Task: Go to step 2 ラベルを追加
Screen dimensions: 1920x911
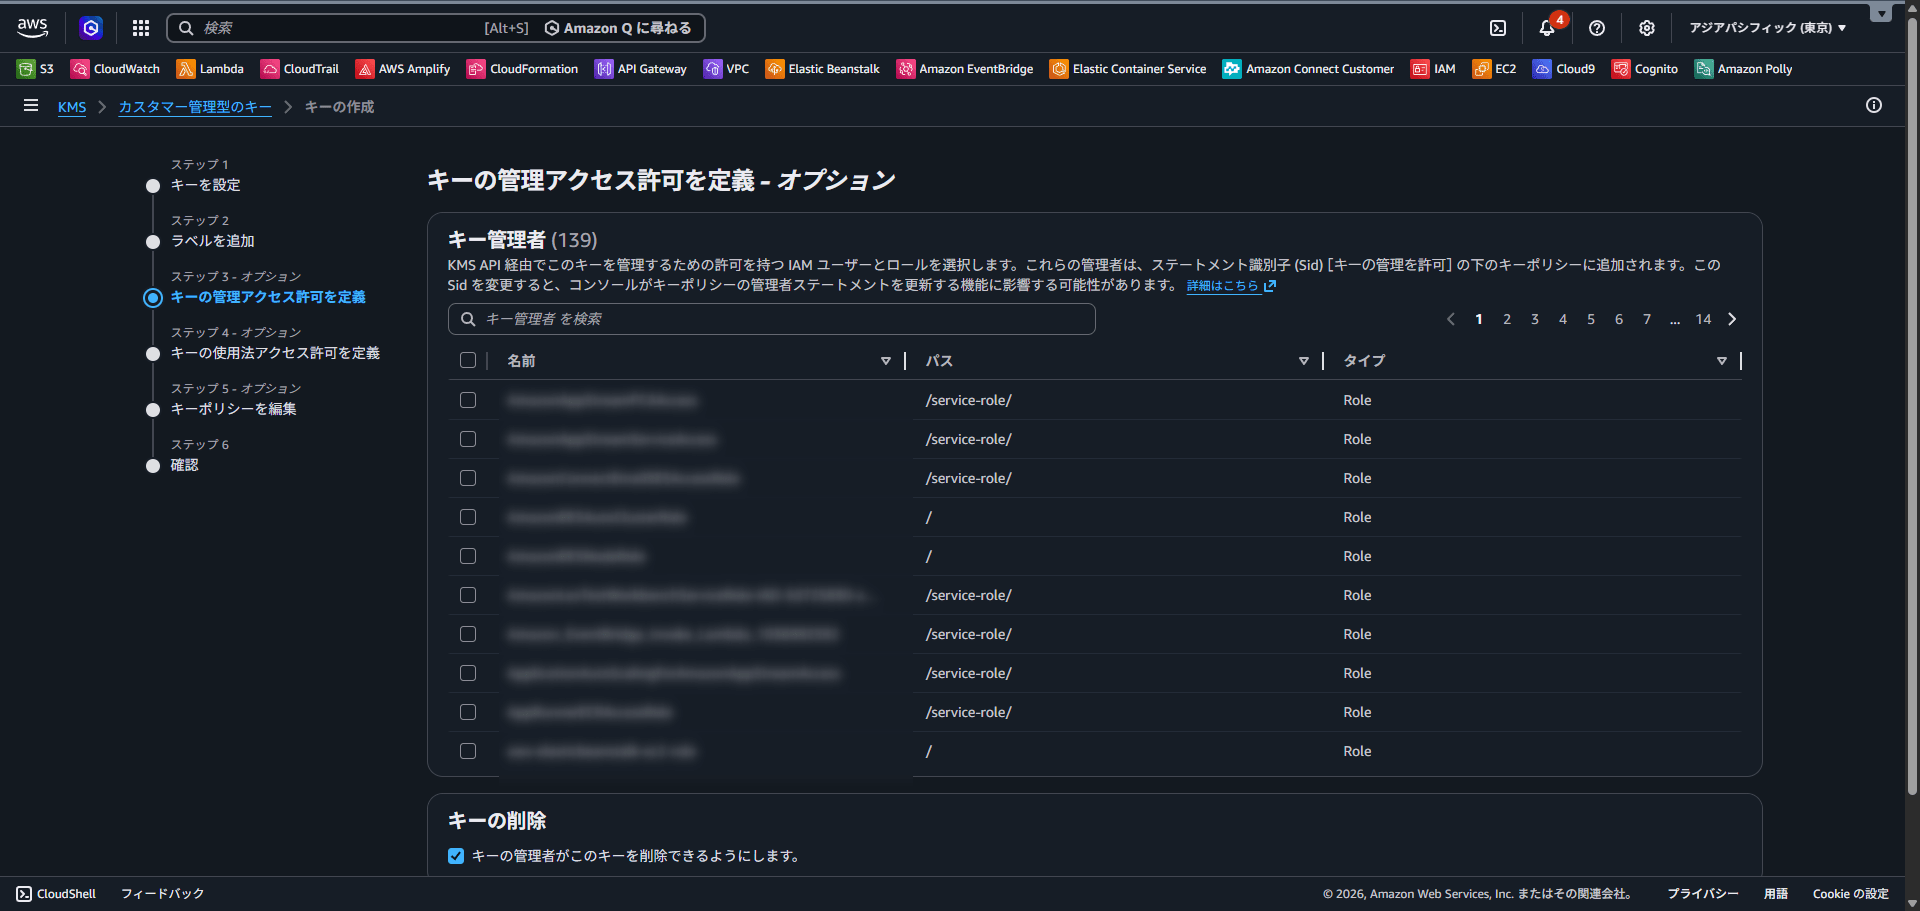Action: click(212, 241)
